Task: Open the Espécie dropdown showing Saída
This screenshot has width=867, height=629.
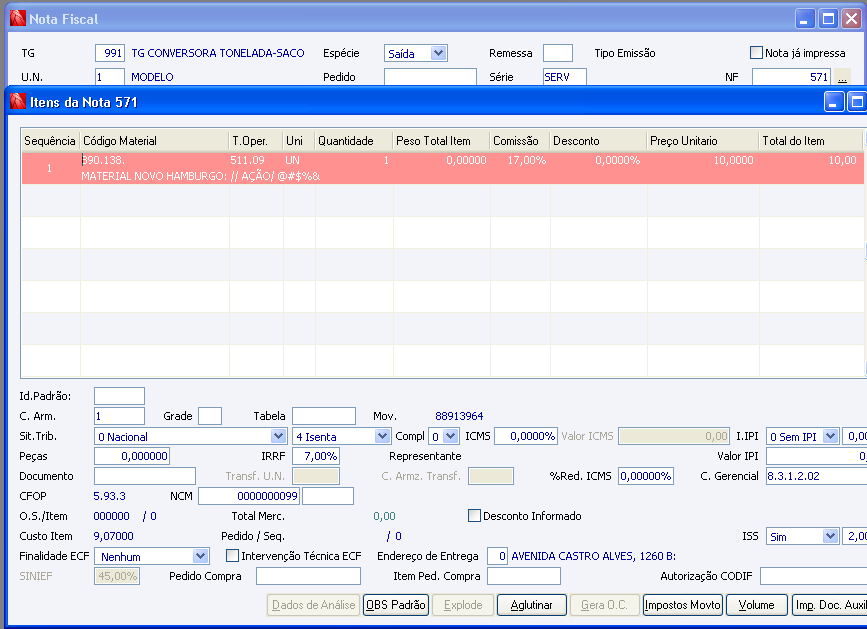Action: (x=437, y=53)
